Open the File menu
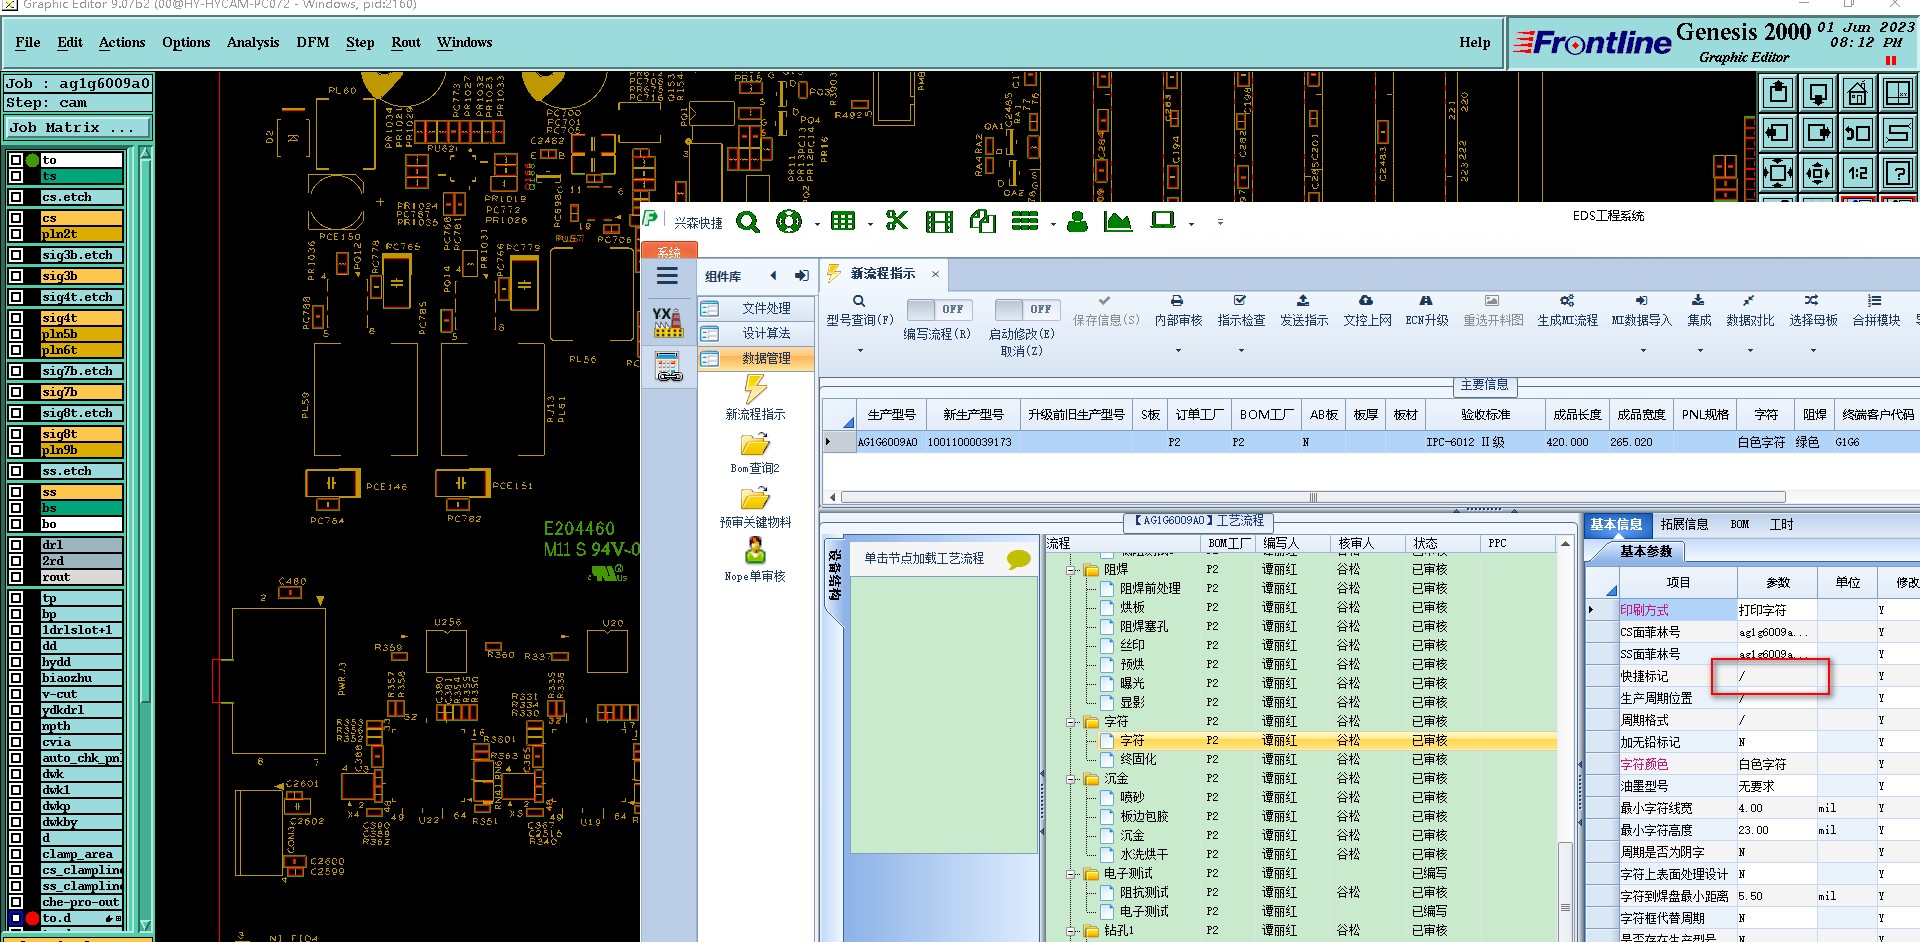Viewport: 1920px width, 942px height. point(28,42)
